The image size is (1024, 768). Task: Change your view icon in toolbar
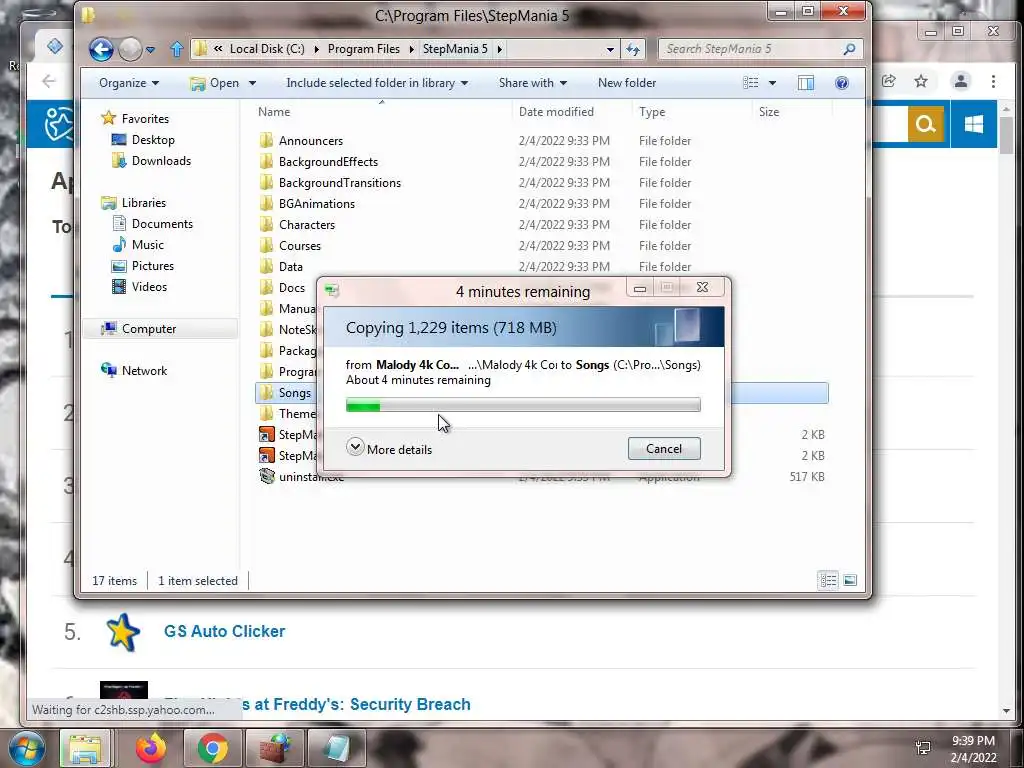click(x=751, y=83)
